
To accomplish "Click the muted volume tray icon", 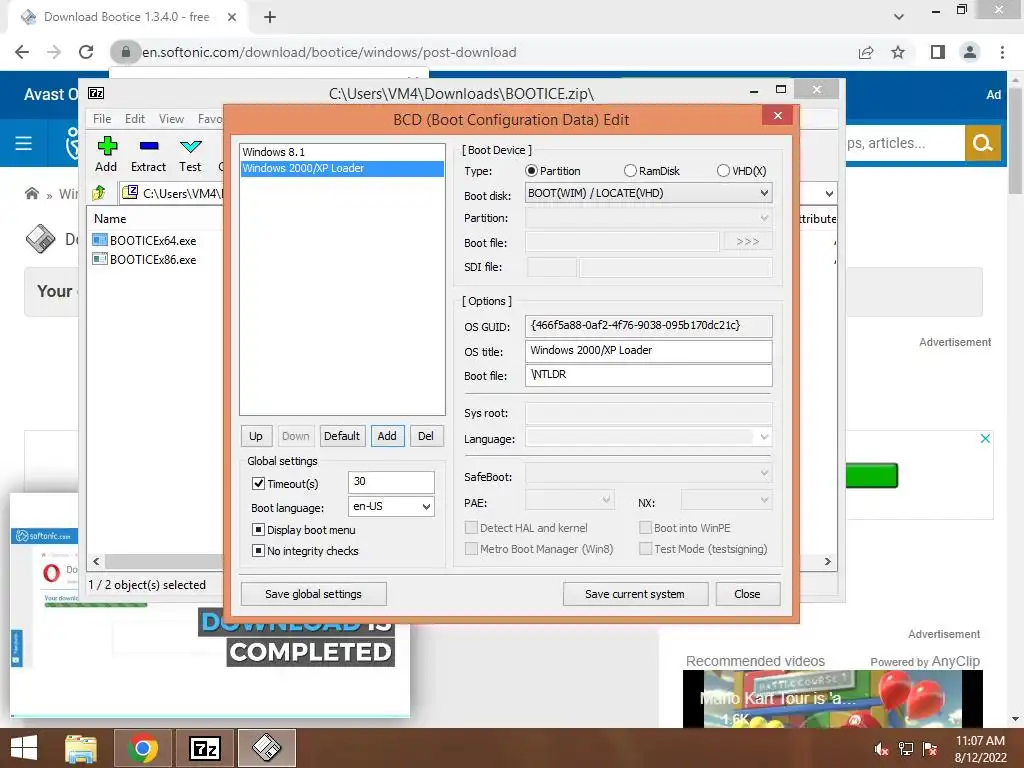I will coord(881,749).
